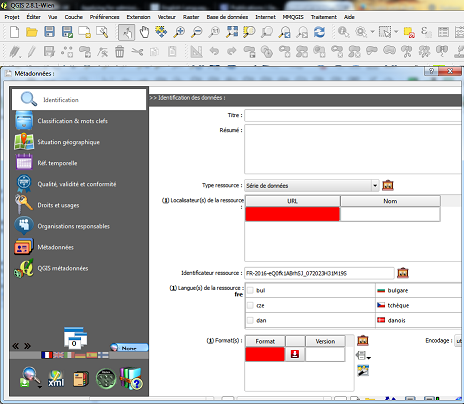Click the icon right of Format table header
Viewport: 464px width, 404px height.
363,340
